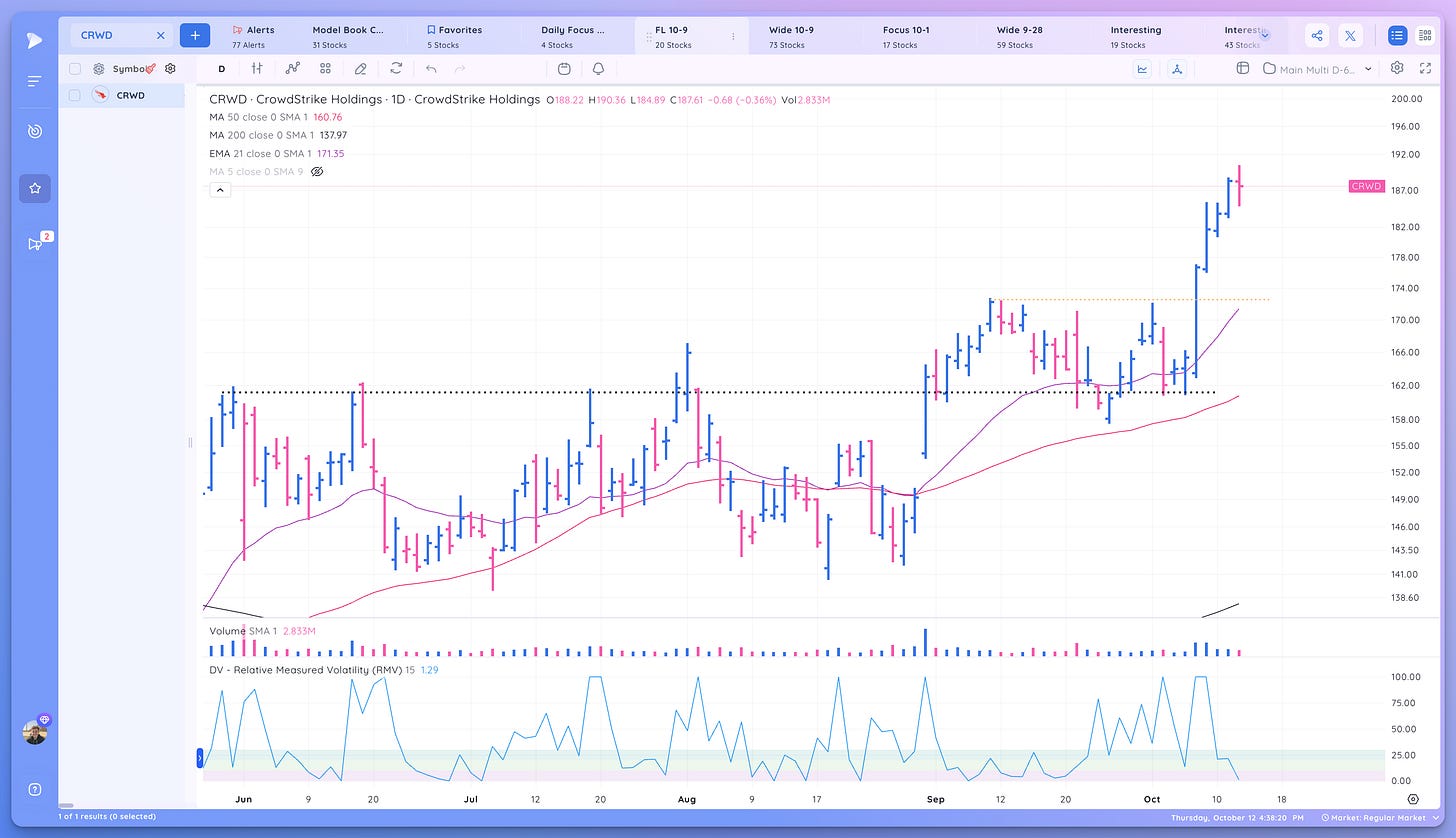Share to X (Twitter) button
Viewport: 1456px width, 838px height.
(x=1350, y=36)
